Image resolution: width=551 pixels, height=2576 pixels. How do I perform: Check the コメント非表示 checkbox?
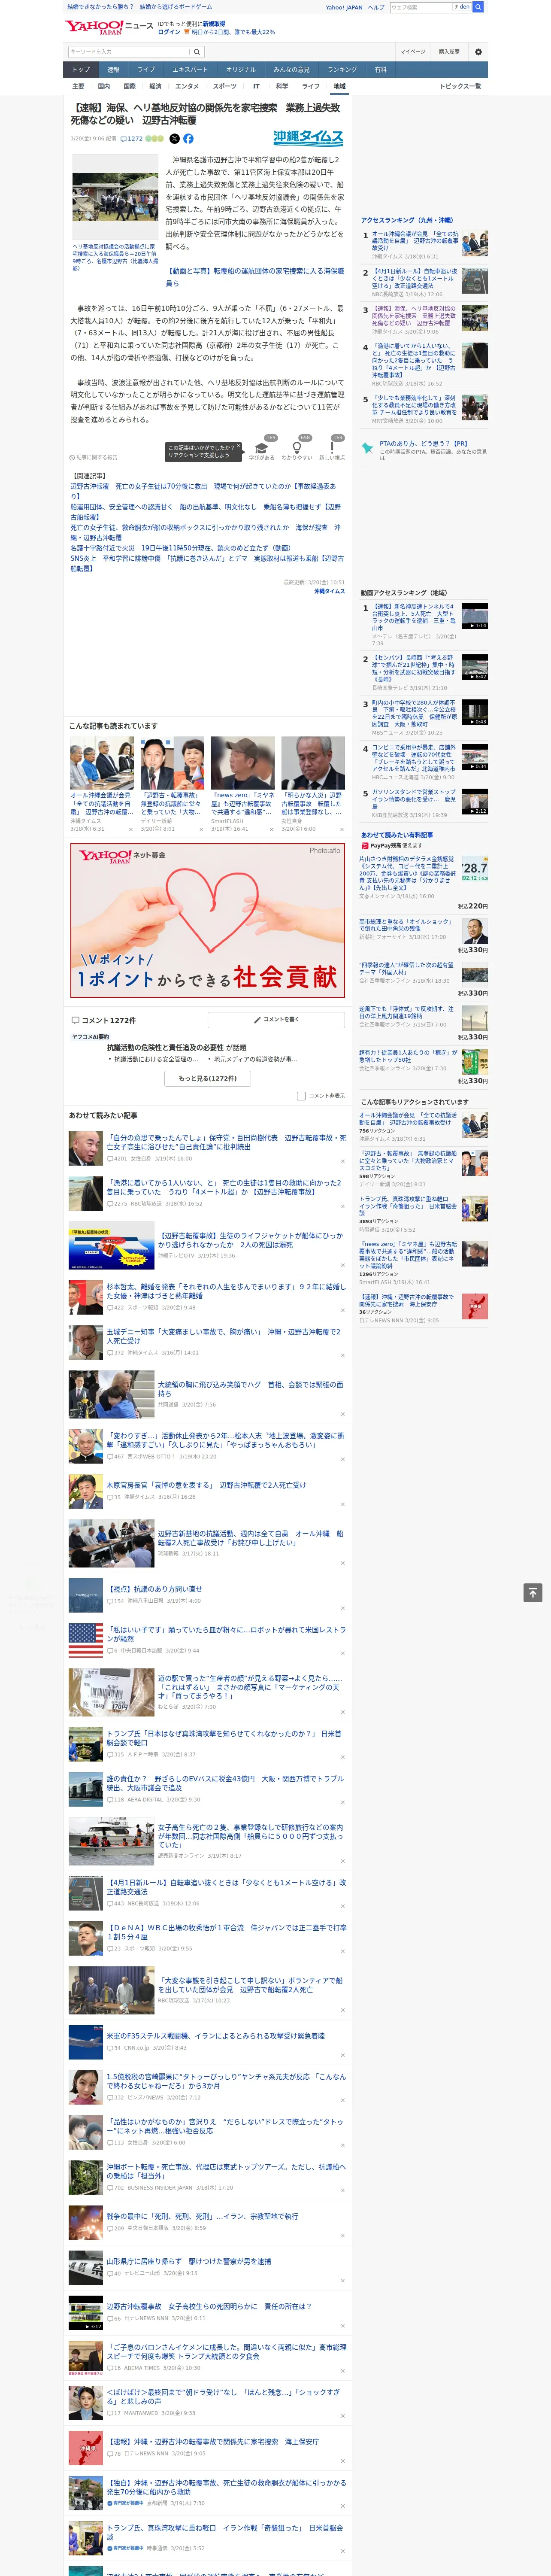pos(301,1096)
